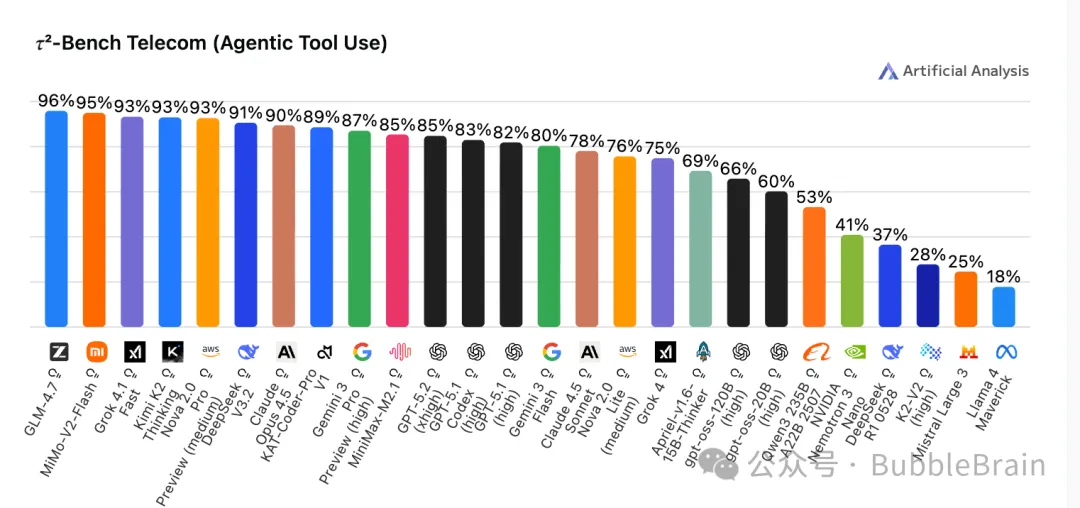Image resolution: width=1080 pixels, height=508 pixels.
Task: Click the NVIDIA logo for Nemotron 3 Nano
Action: point(853,351)
